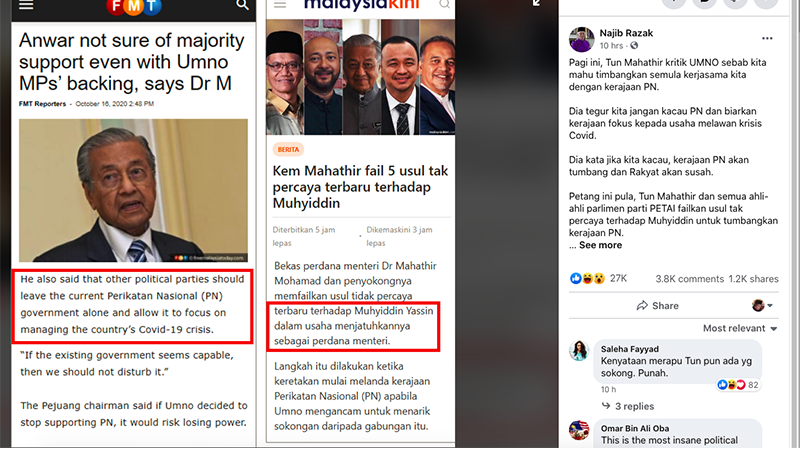The image size is (800, 450).
Task: Open the profile selector dropdown beside Share
Action: (762, 306)
